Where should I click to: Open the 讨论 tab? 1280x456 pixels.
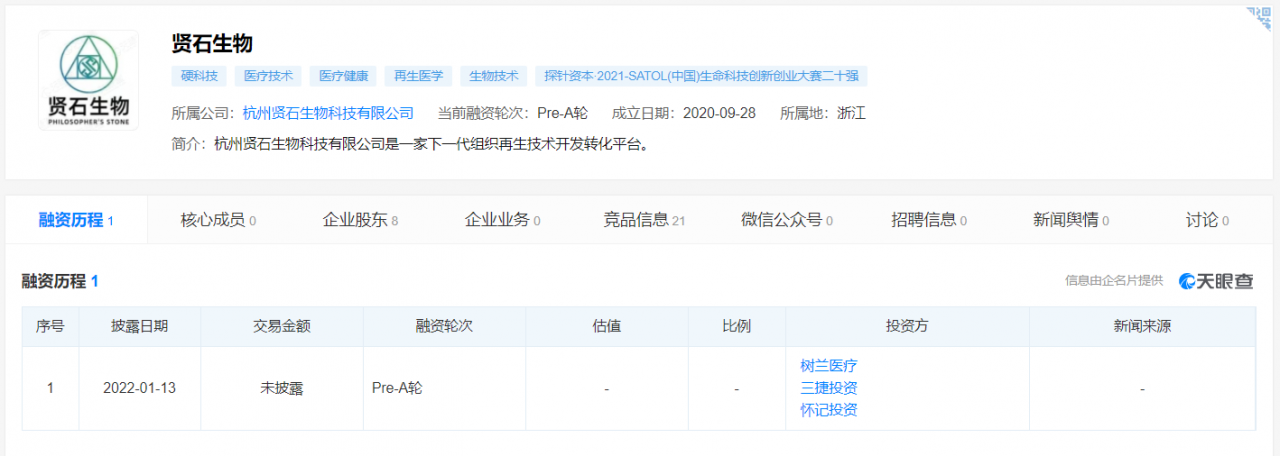[1207, 220]
